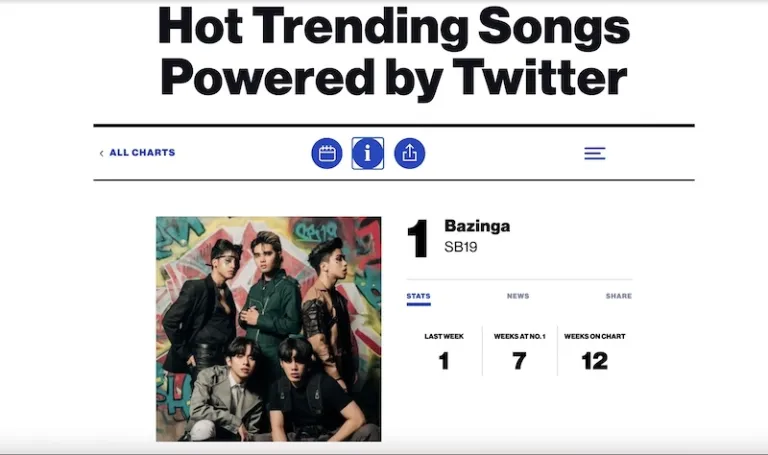Open the Share tab for Bazinga

pos(618,296)
